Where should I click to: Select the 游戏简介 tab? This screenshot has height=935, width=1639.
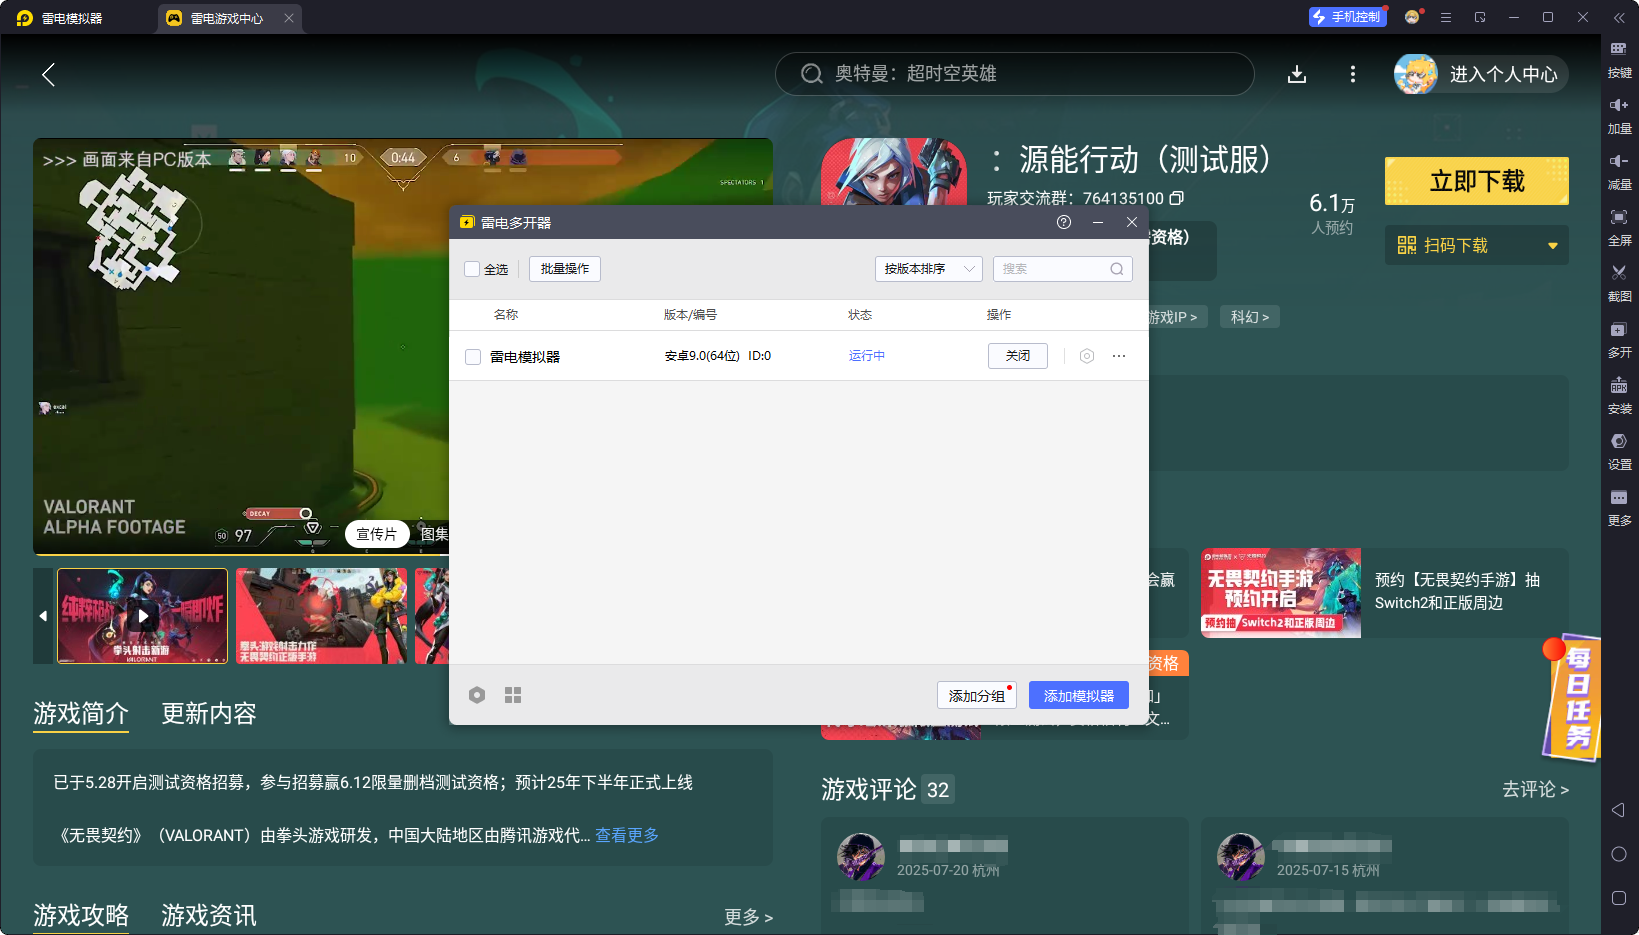pos(81,713)
